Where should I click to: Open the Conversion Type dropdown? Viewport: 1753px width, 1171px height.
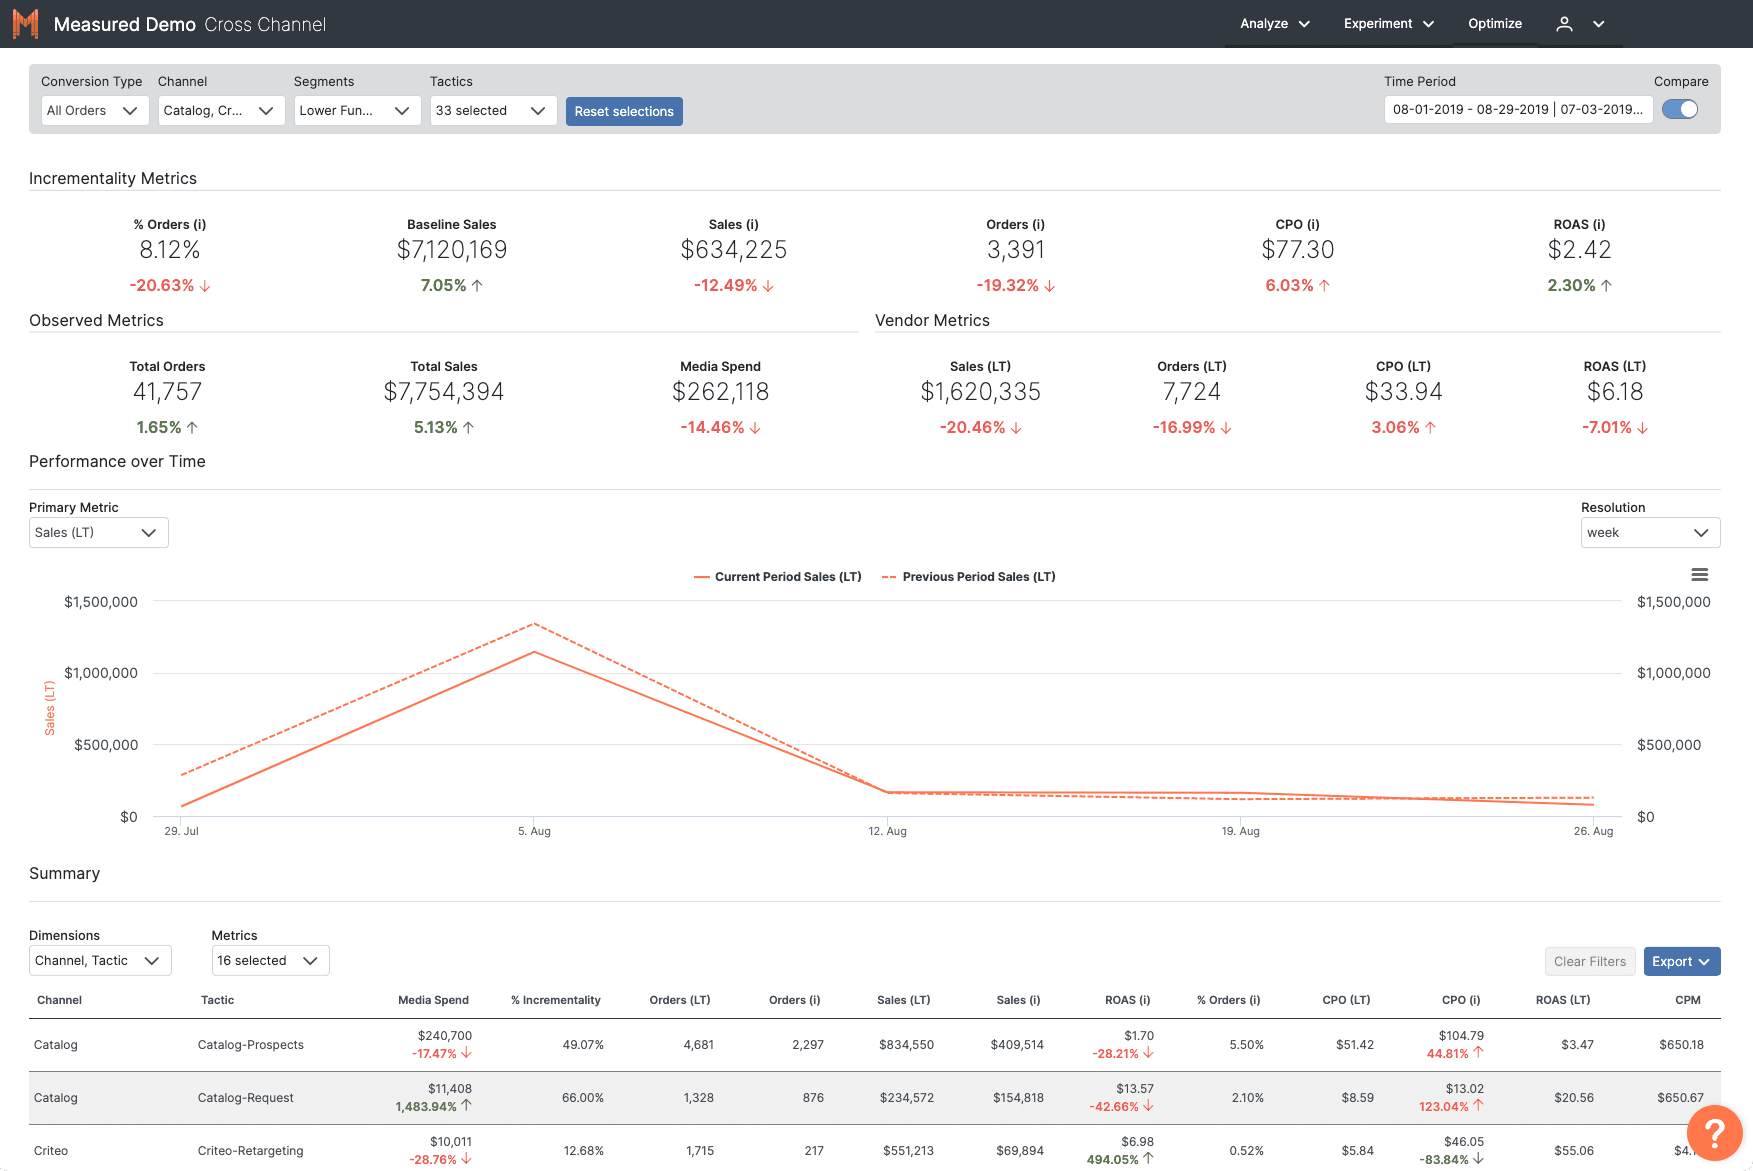click(x=95, y=111)
